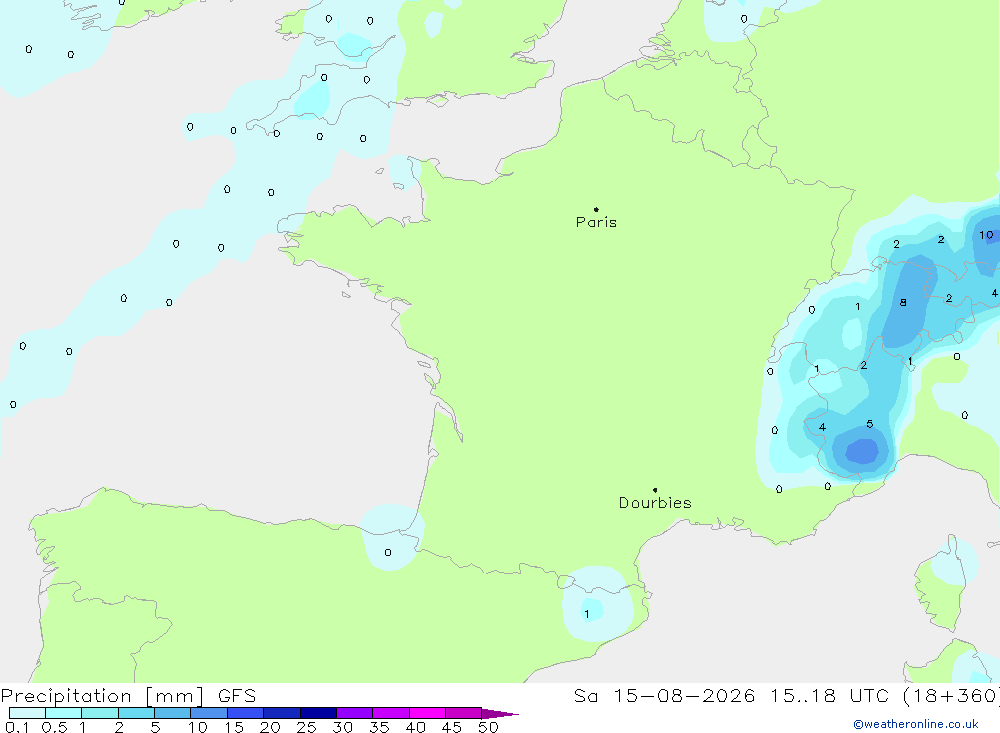Click the '50' legend scale value
The image size is (1000, 733).
pos(488,727)
